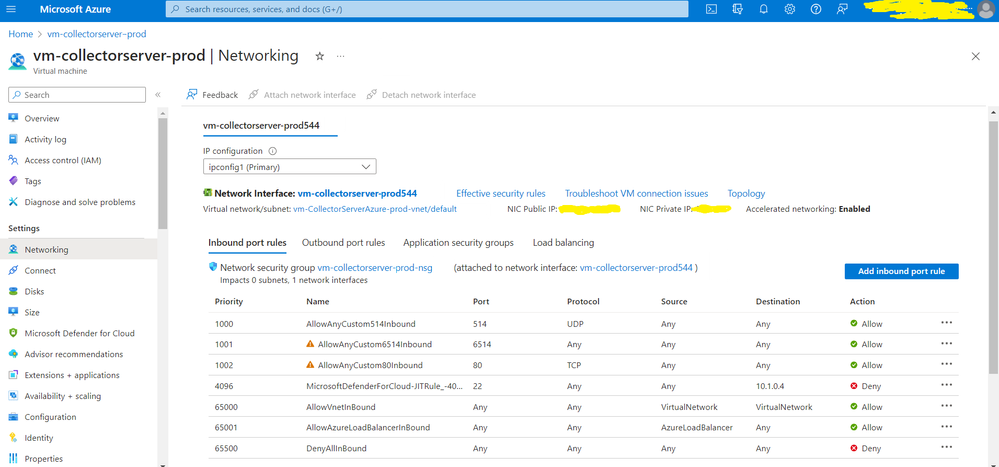Open Microsoft Defender for Cloud

click(79, 333)
